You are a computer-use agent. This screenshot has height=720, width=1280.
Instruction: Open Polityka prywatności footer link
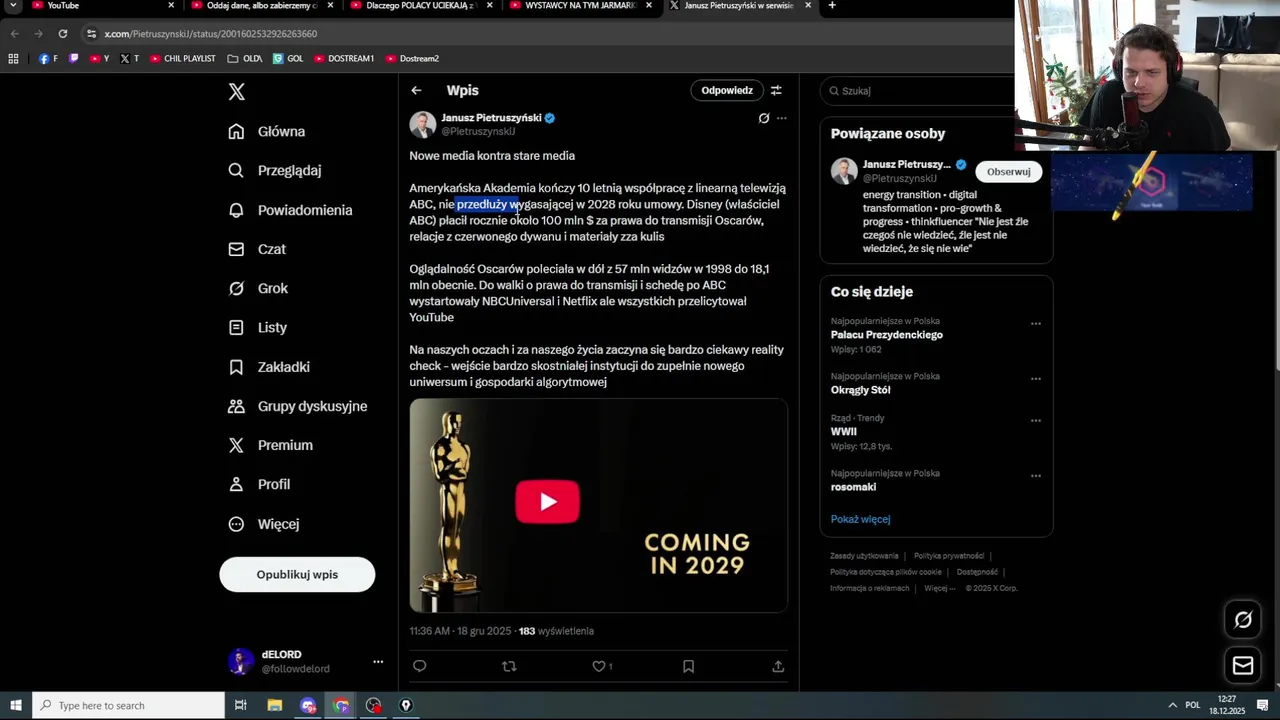[949, 556]
